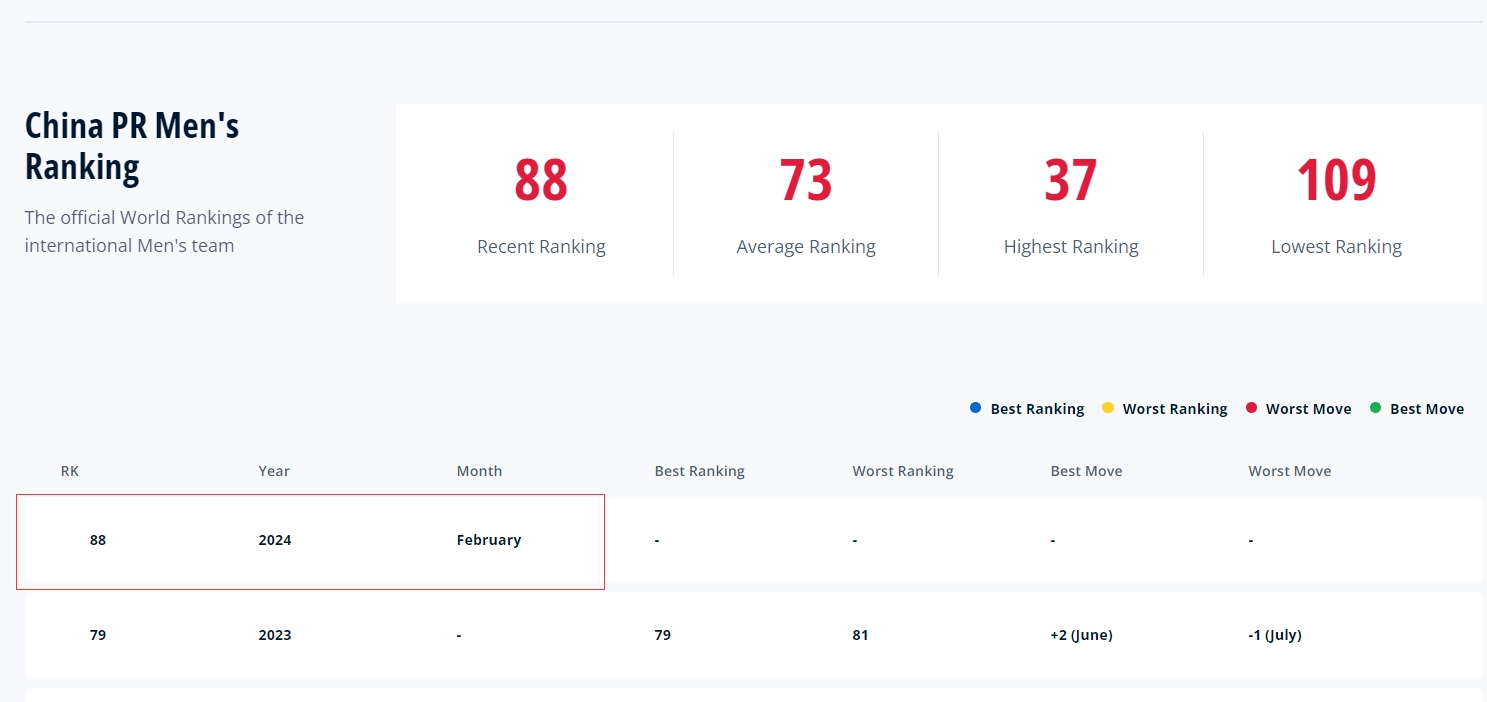Click the 2024 year cell
The width and height of the screenshot is (1487, 702).
[x=275, y=540]
